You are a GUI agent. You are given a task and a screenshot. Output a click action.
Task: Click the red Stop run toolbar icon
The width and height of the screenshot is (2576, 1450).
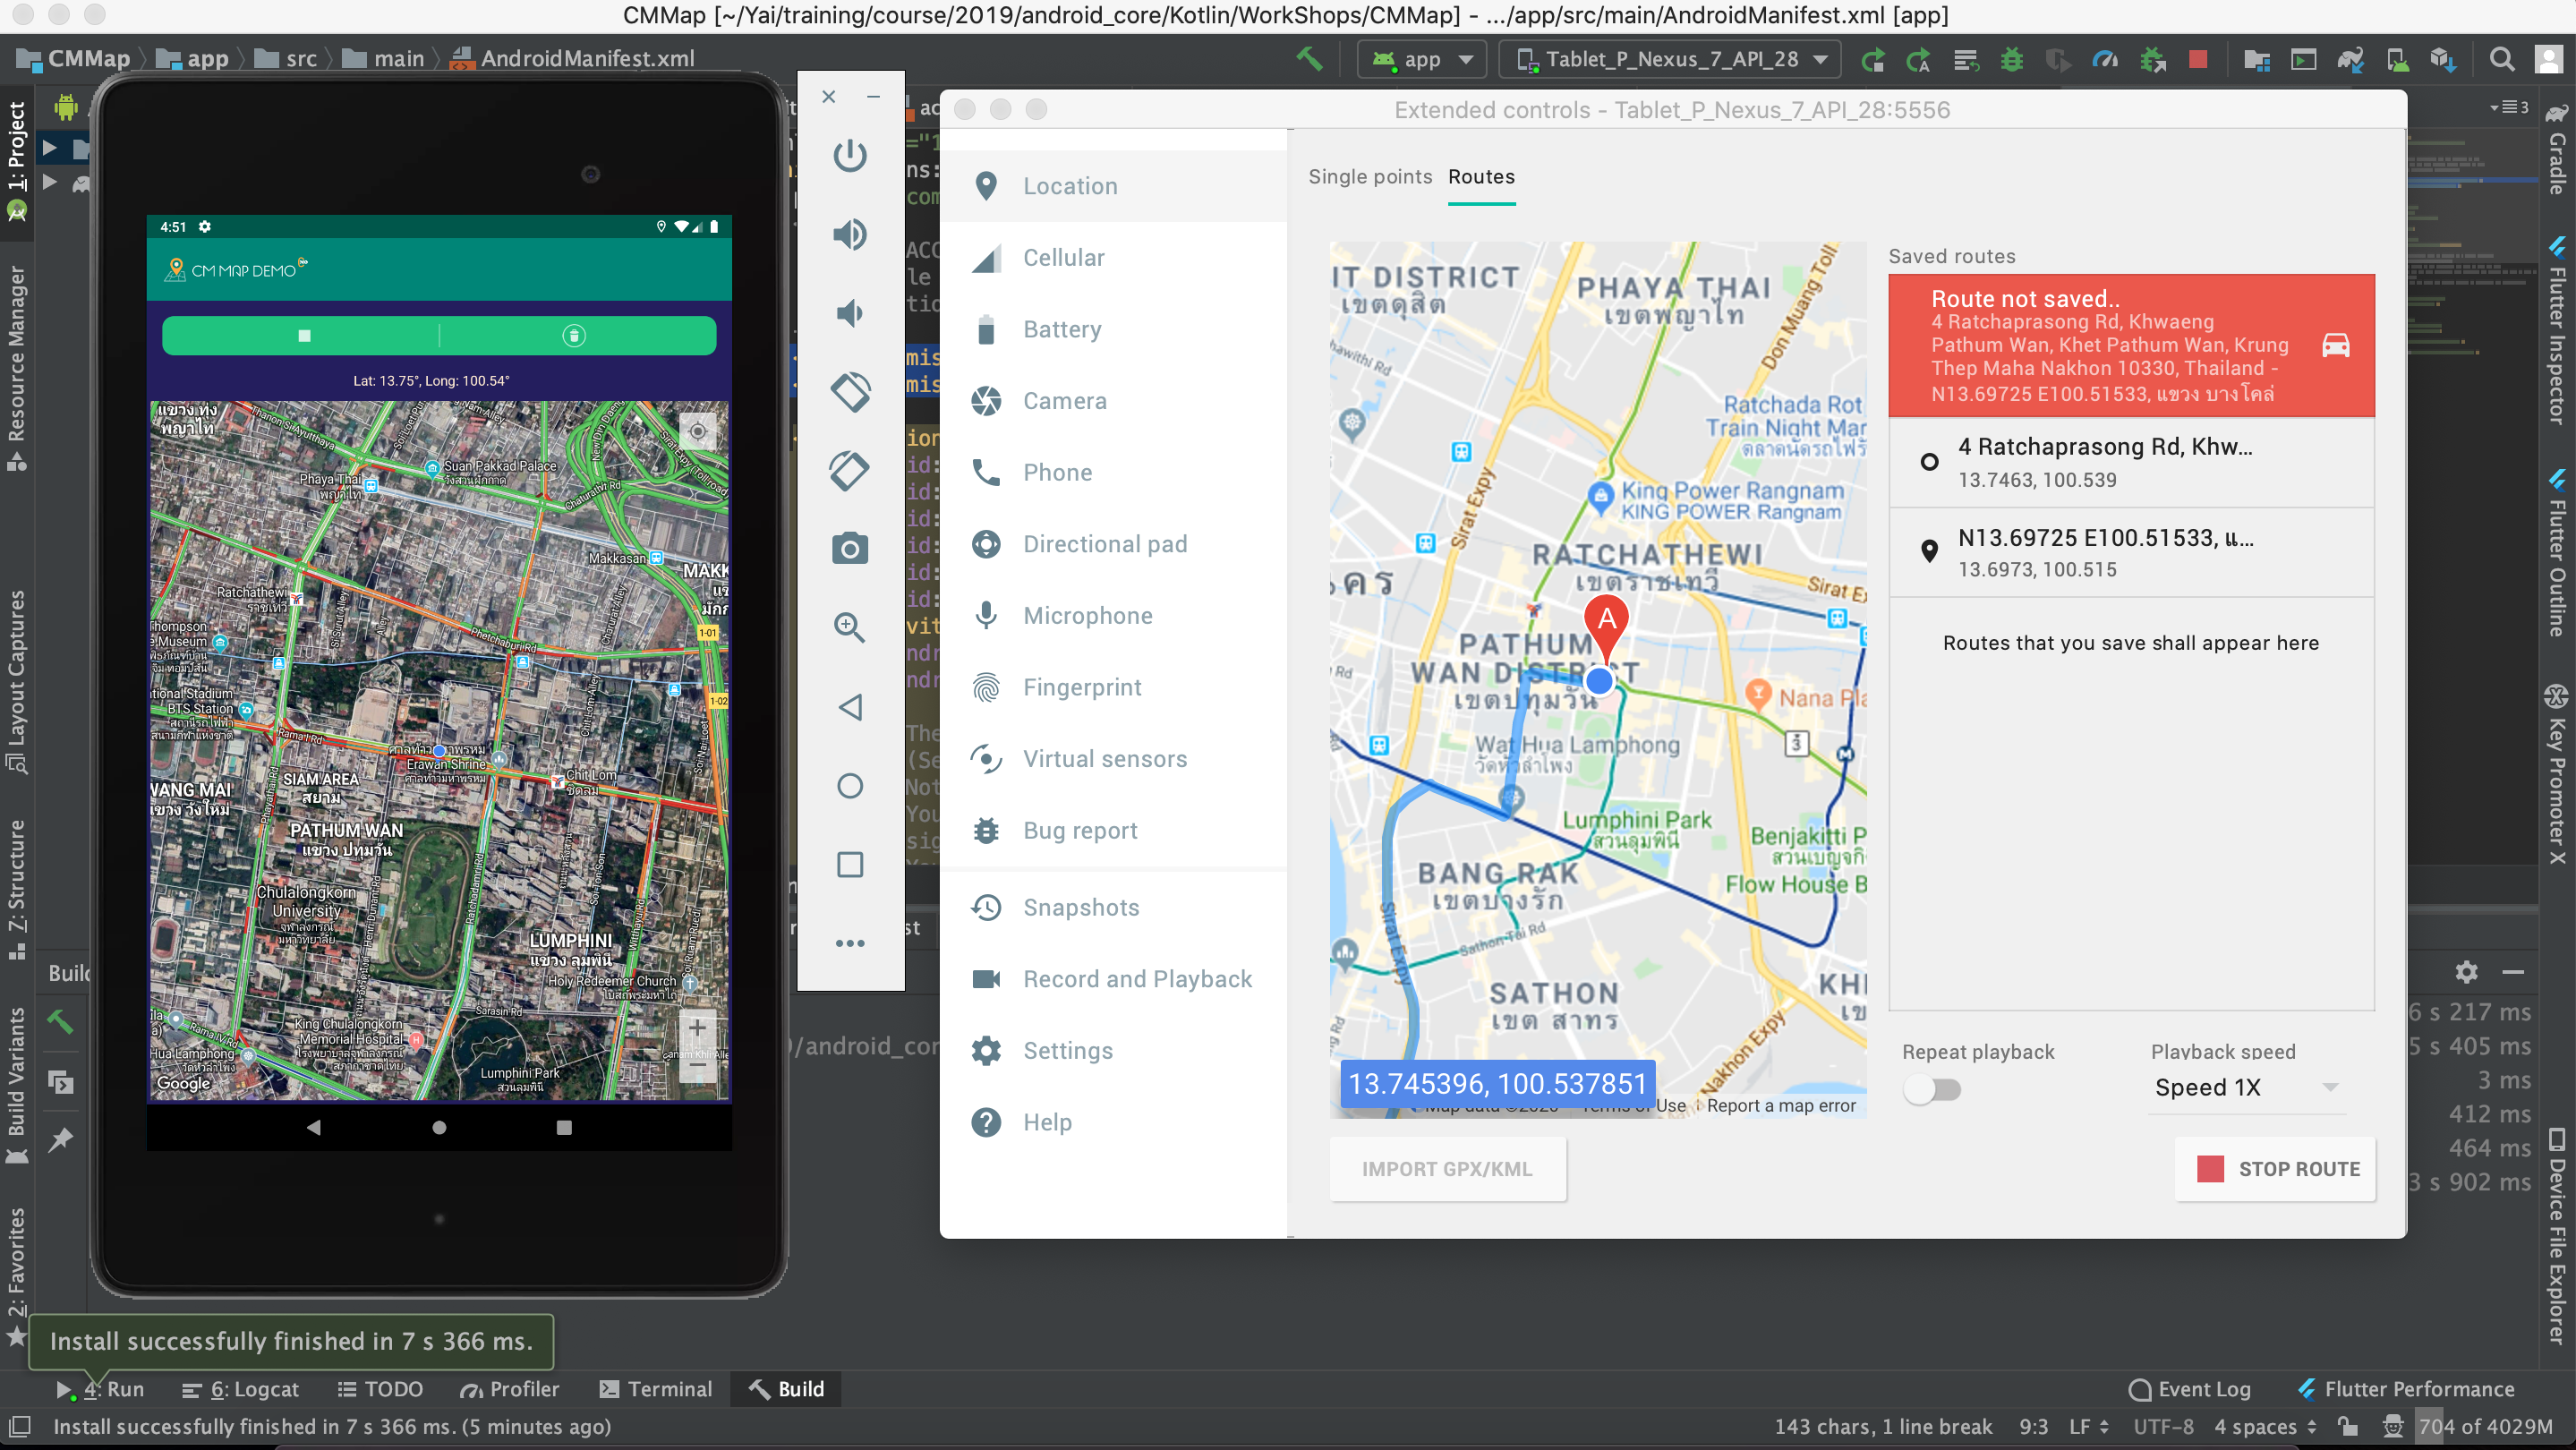pyautogui.click(x=2197, y=60)
